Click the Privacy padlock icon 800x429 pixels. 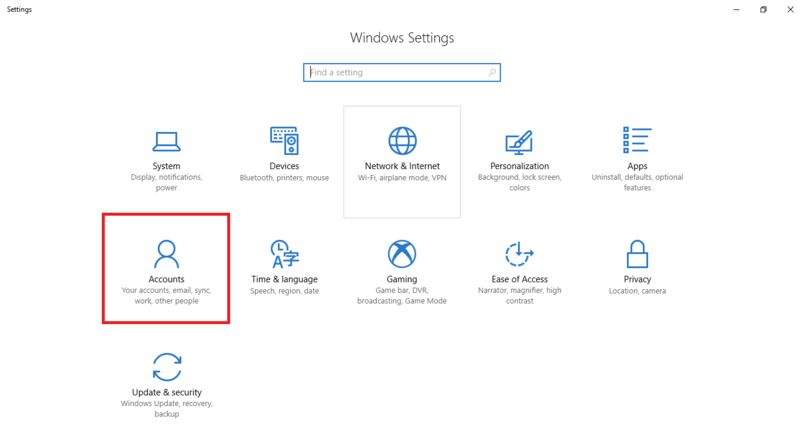tap(637, 253)
